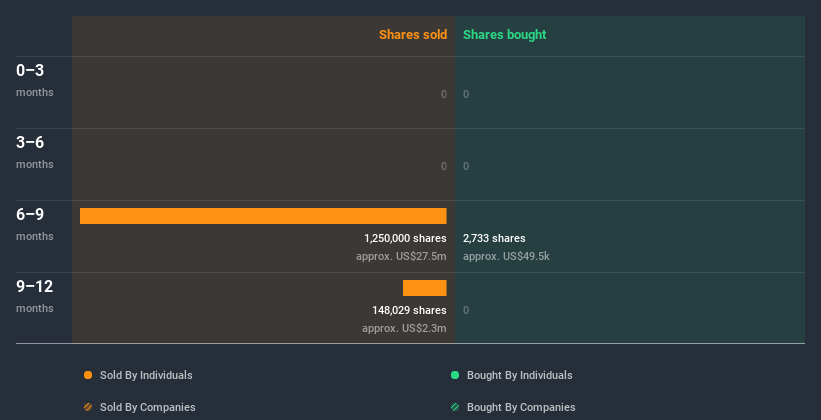Image resolution: width=821 pixels, height=420 pixels.
Task: Click the 0–3 months shares bought zero
Action: [466, 94]
